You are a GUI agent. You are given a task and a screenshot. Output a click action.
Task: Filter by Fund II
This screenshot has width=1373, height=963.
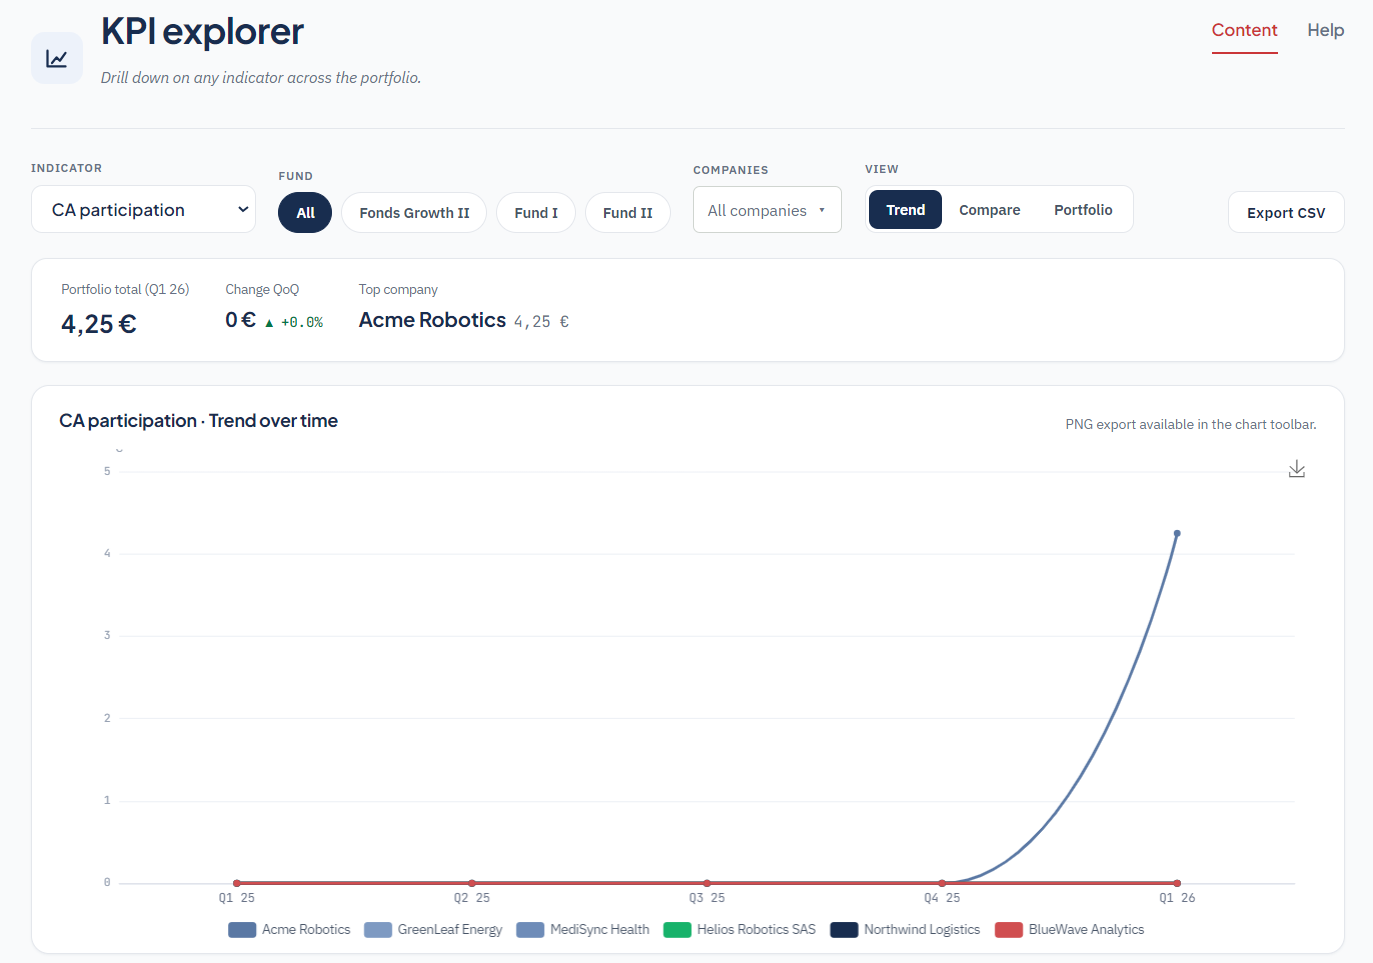[628, 213]
